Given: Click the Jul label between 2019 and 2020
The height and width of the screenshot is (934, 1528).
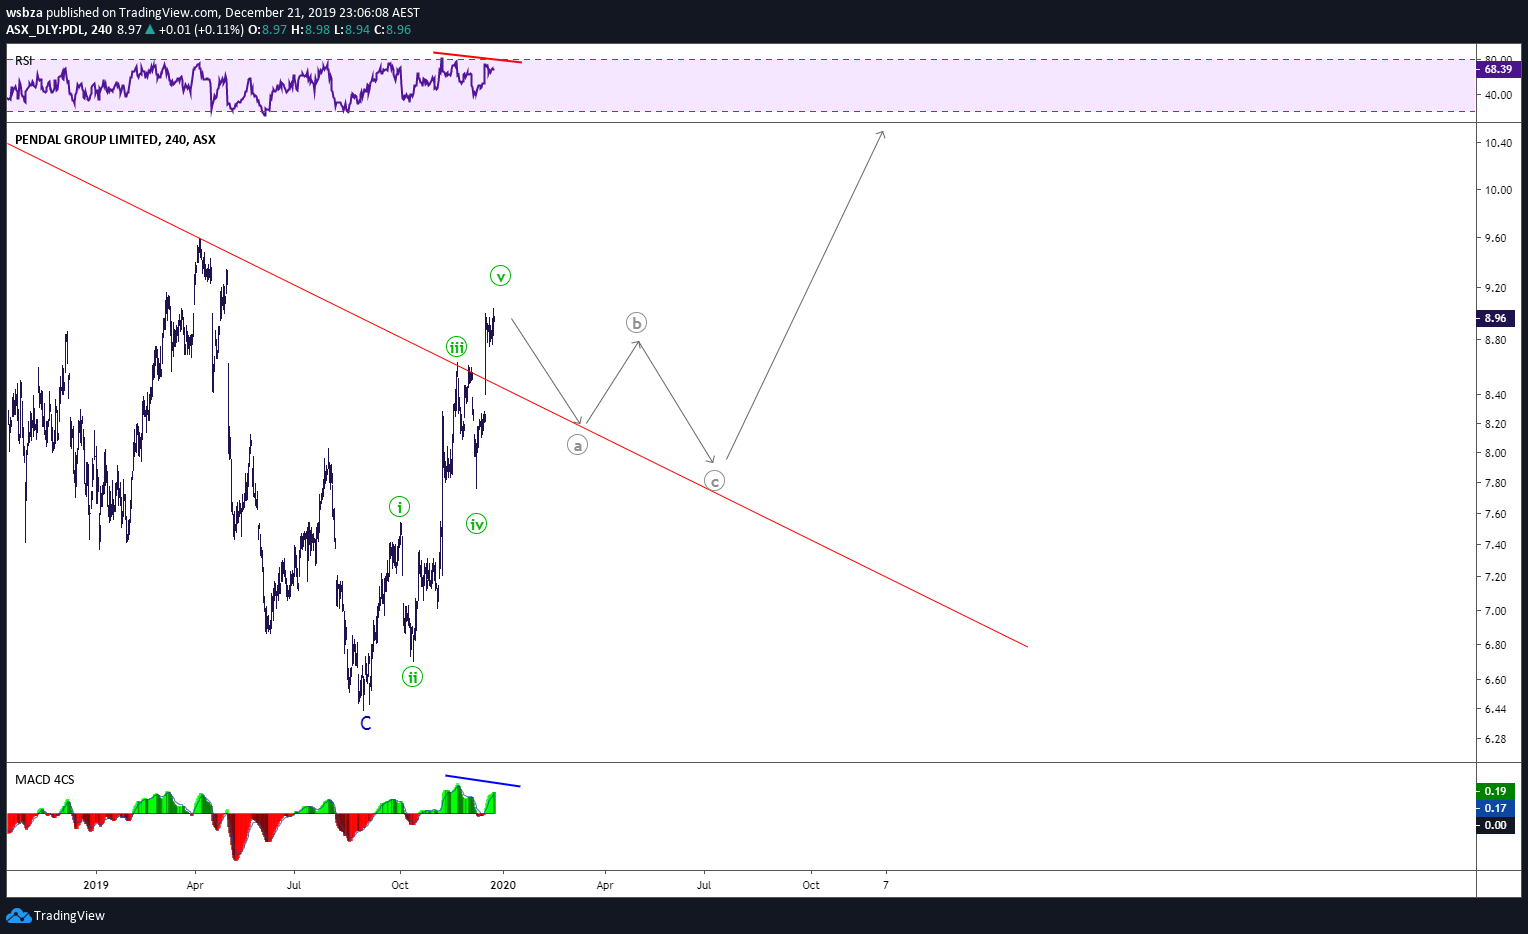Looking at the screenshot, I should coord(294,885).
